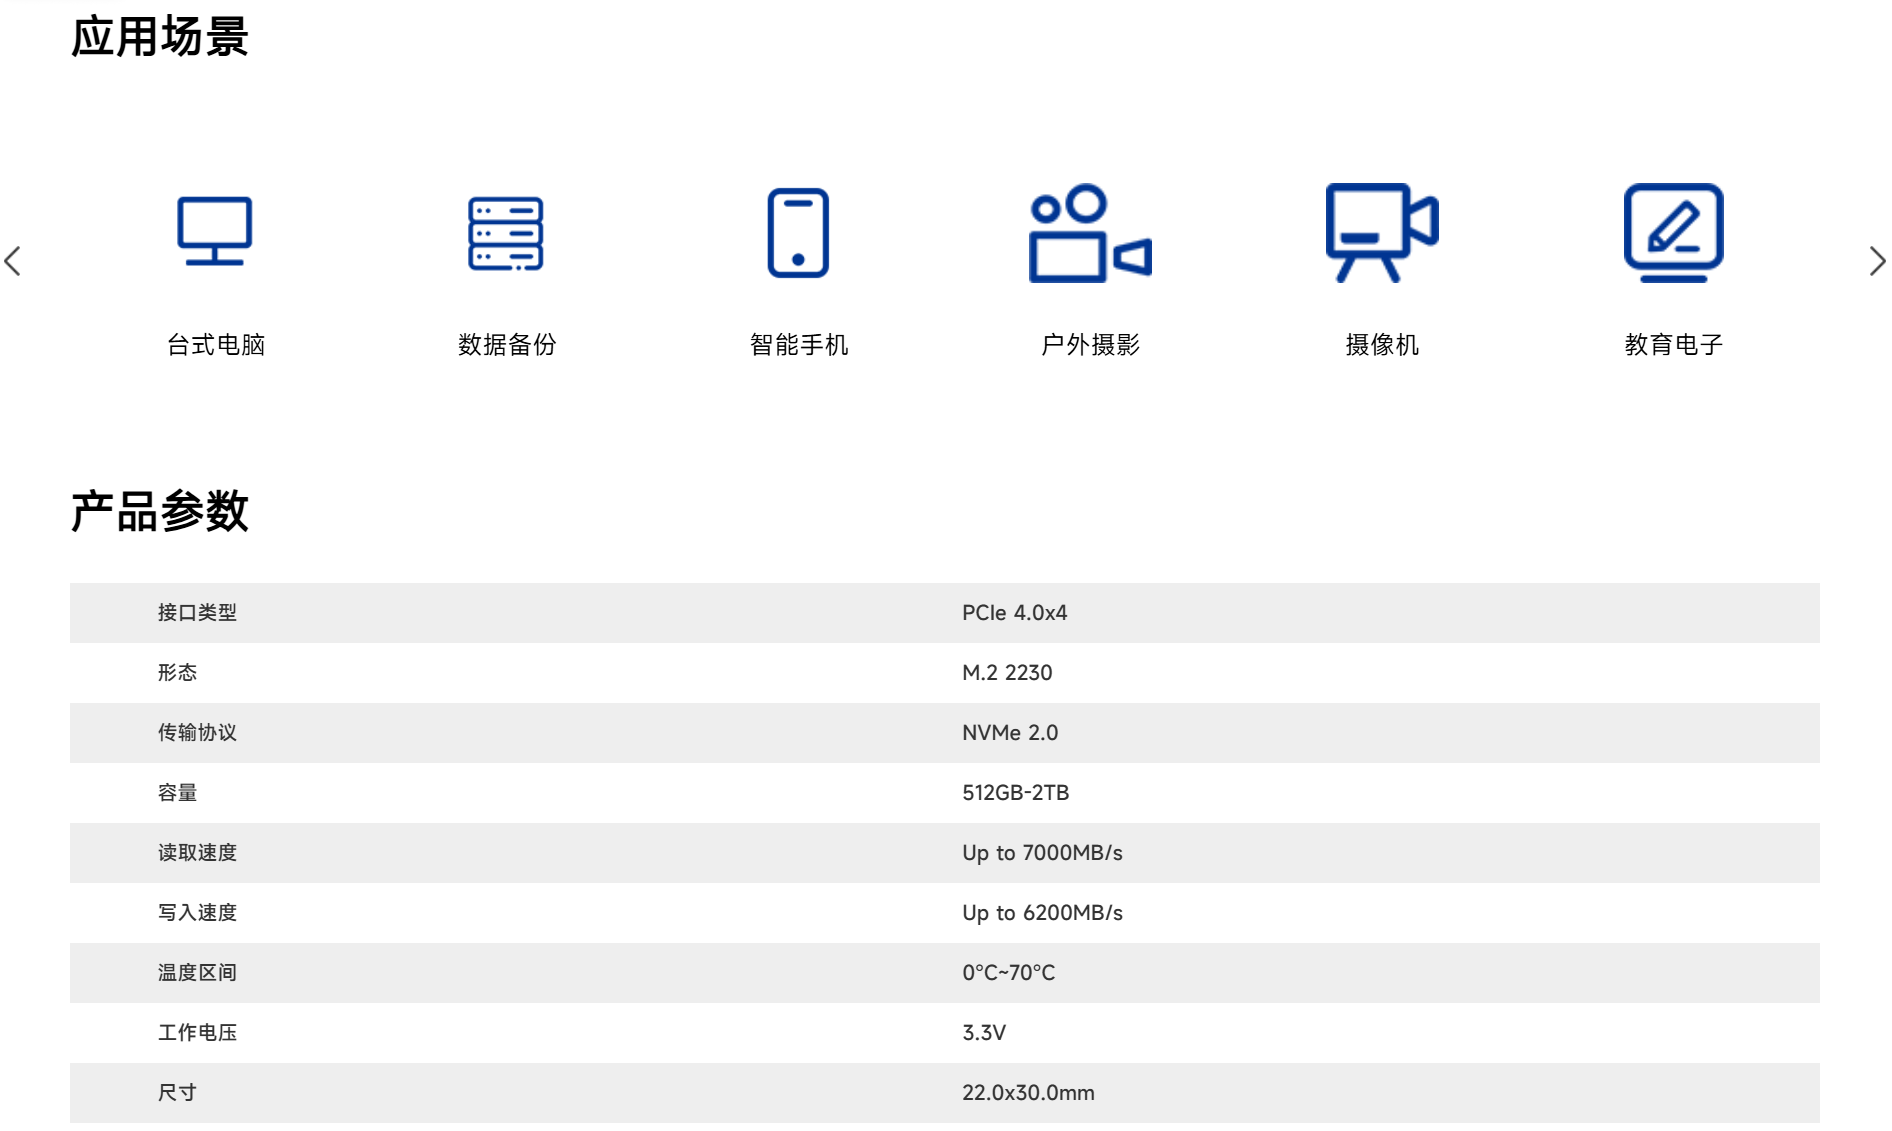Select the education electronics tablet icon

pyautogui.click(x=1673, y=233)
